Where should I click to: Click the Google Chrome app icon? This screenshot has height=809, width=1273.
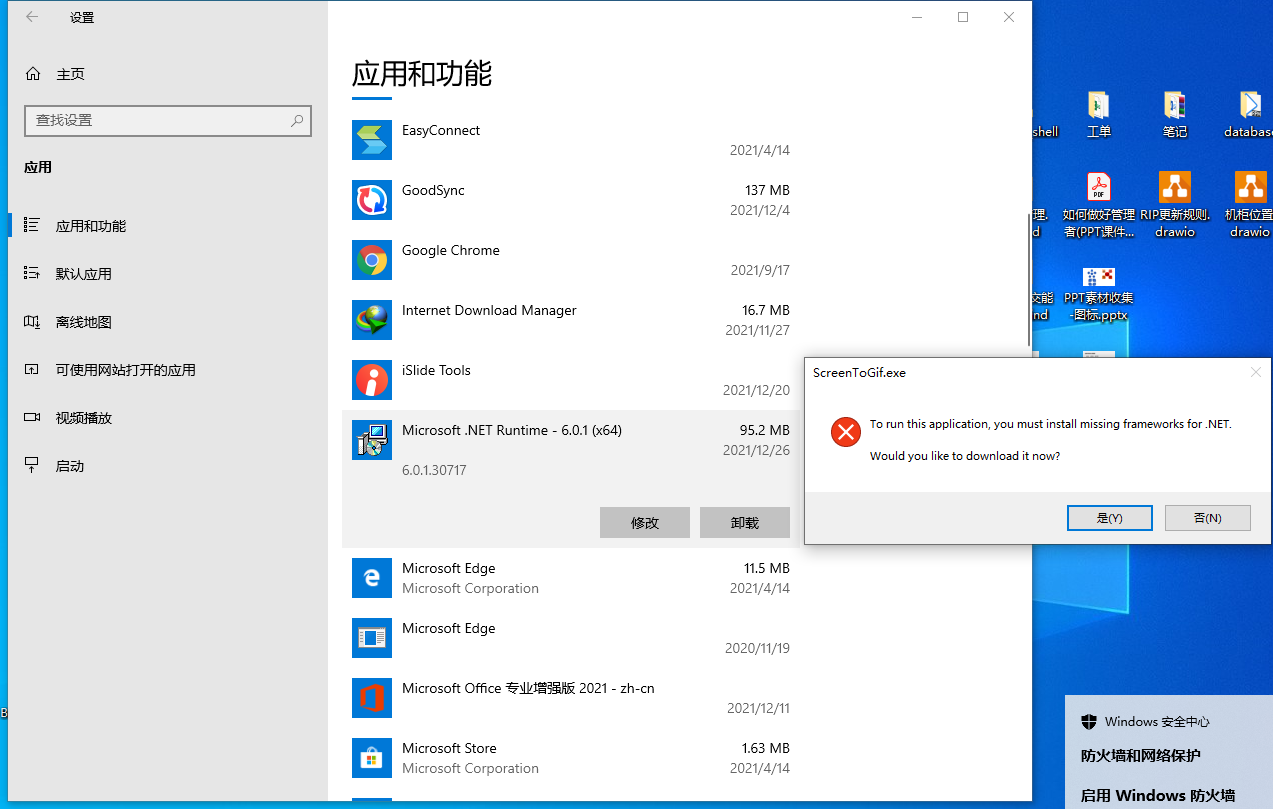pos(372,260)
